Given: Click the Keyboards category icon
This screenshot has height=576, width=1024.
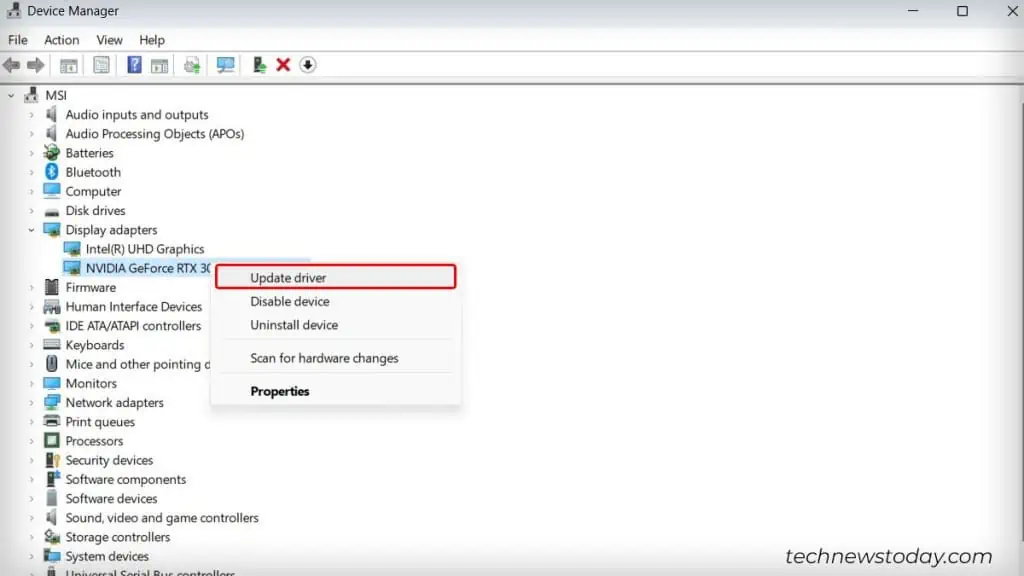Looking at the screenshot, I should click(x=52, y=344).
